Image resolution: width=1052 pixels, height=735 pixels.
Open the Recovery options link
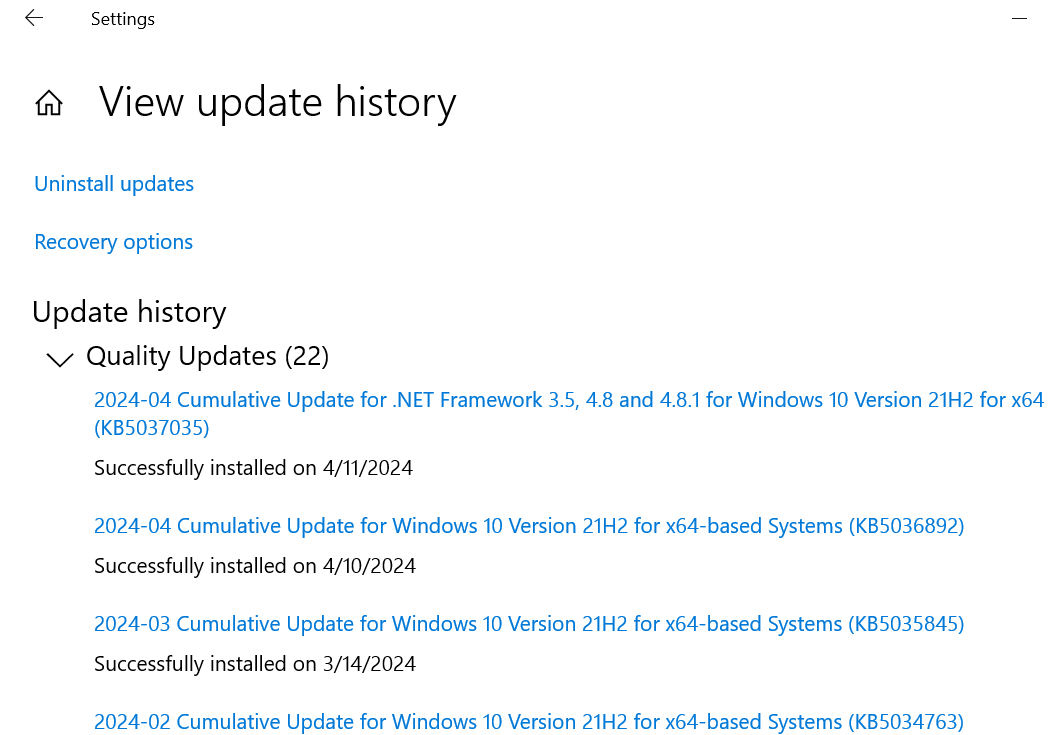point(113,242)
